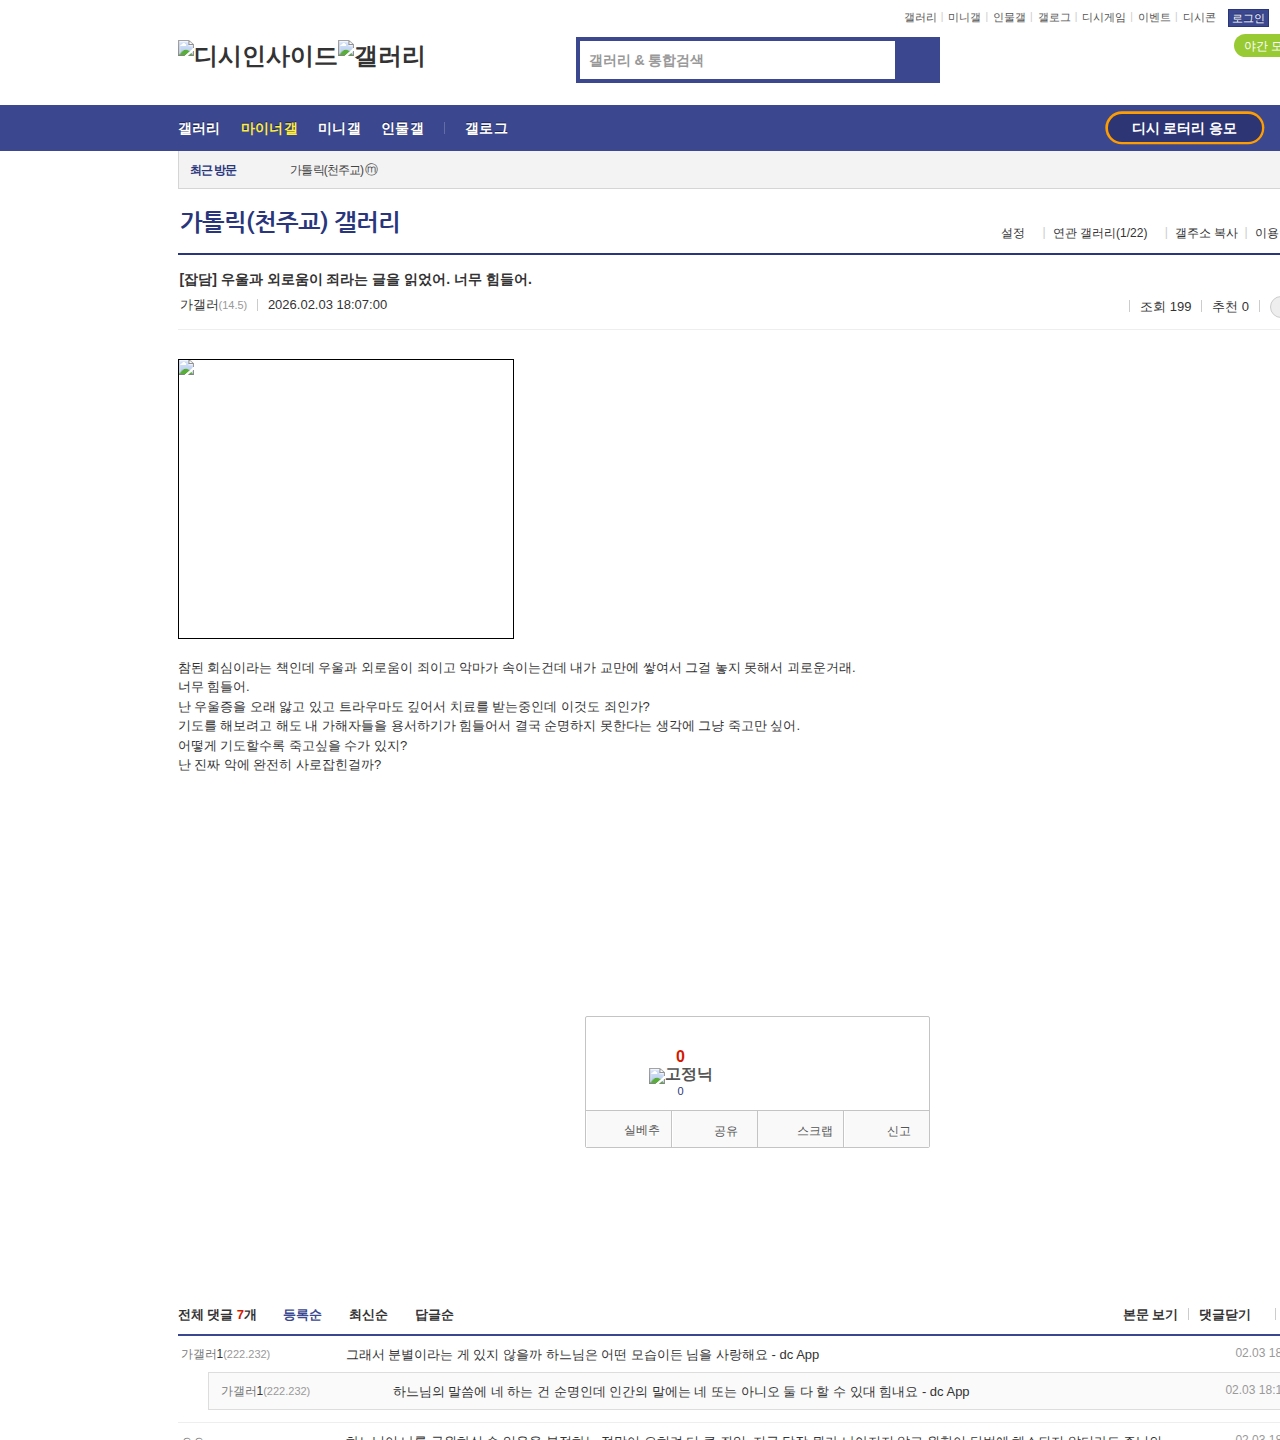The height and width of the screenshot is (1440, 1280).
Task: Click the body line starting with 참된 회심이라는
Action: coord(517,668)
